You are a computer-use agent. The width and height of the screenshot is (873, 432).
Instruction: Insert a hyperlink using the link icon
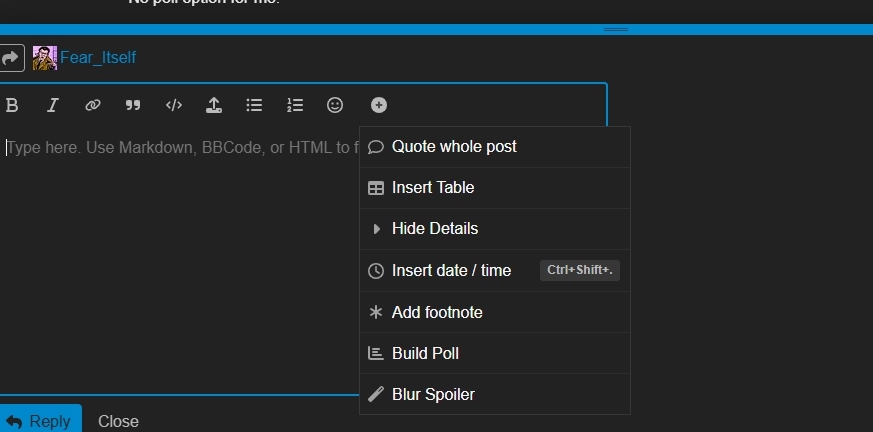coord(93,105)
